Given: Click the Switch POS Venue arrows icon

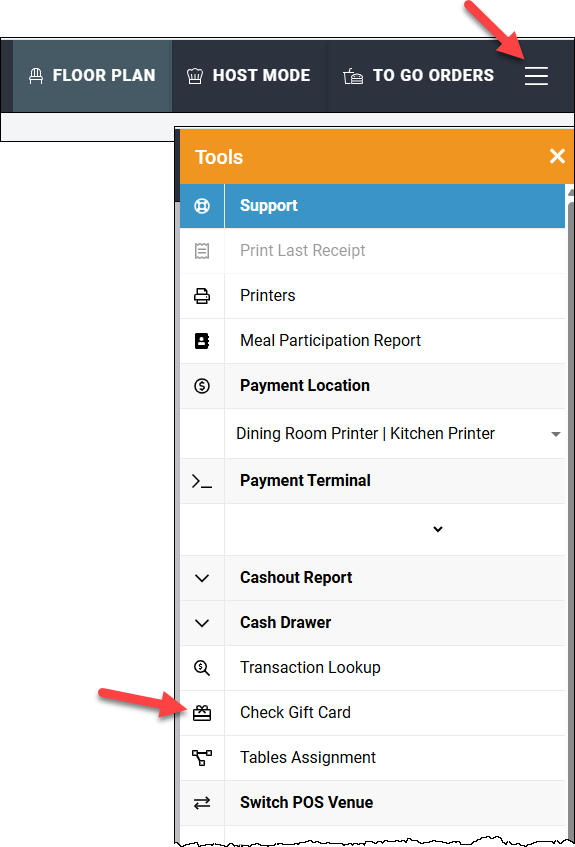Looking at the screenshot, I should coord(202,803).
